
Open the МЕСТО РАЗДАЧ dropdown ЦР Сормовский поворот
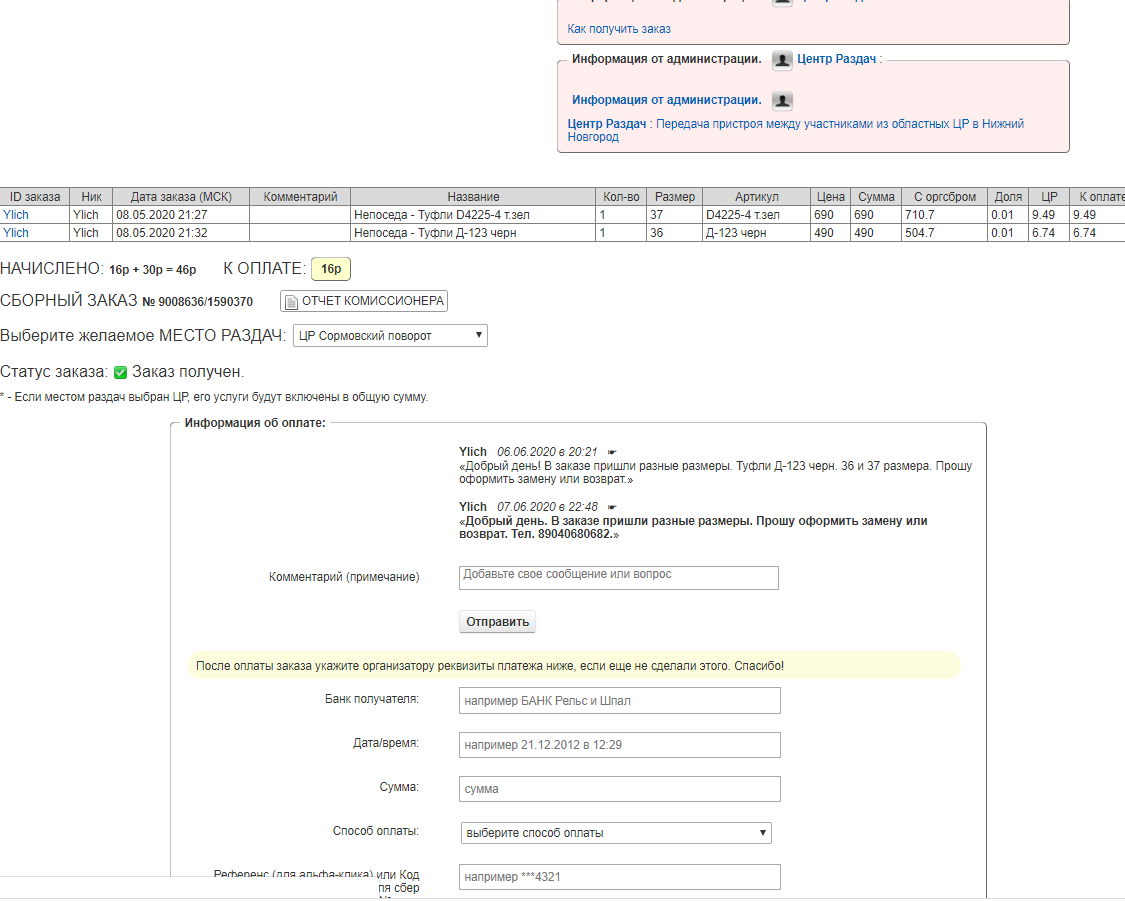[x=390, y=336]
